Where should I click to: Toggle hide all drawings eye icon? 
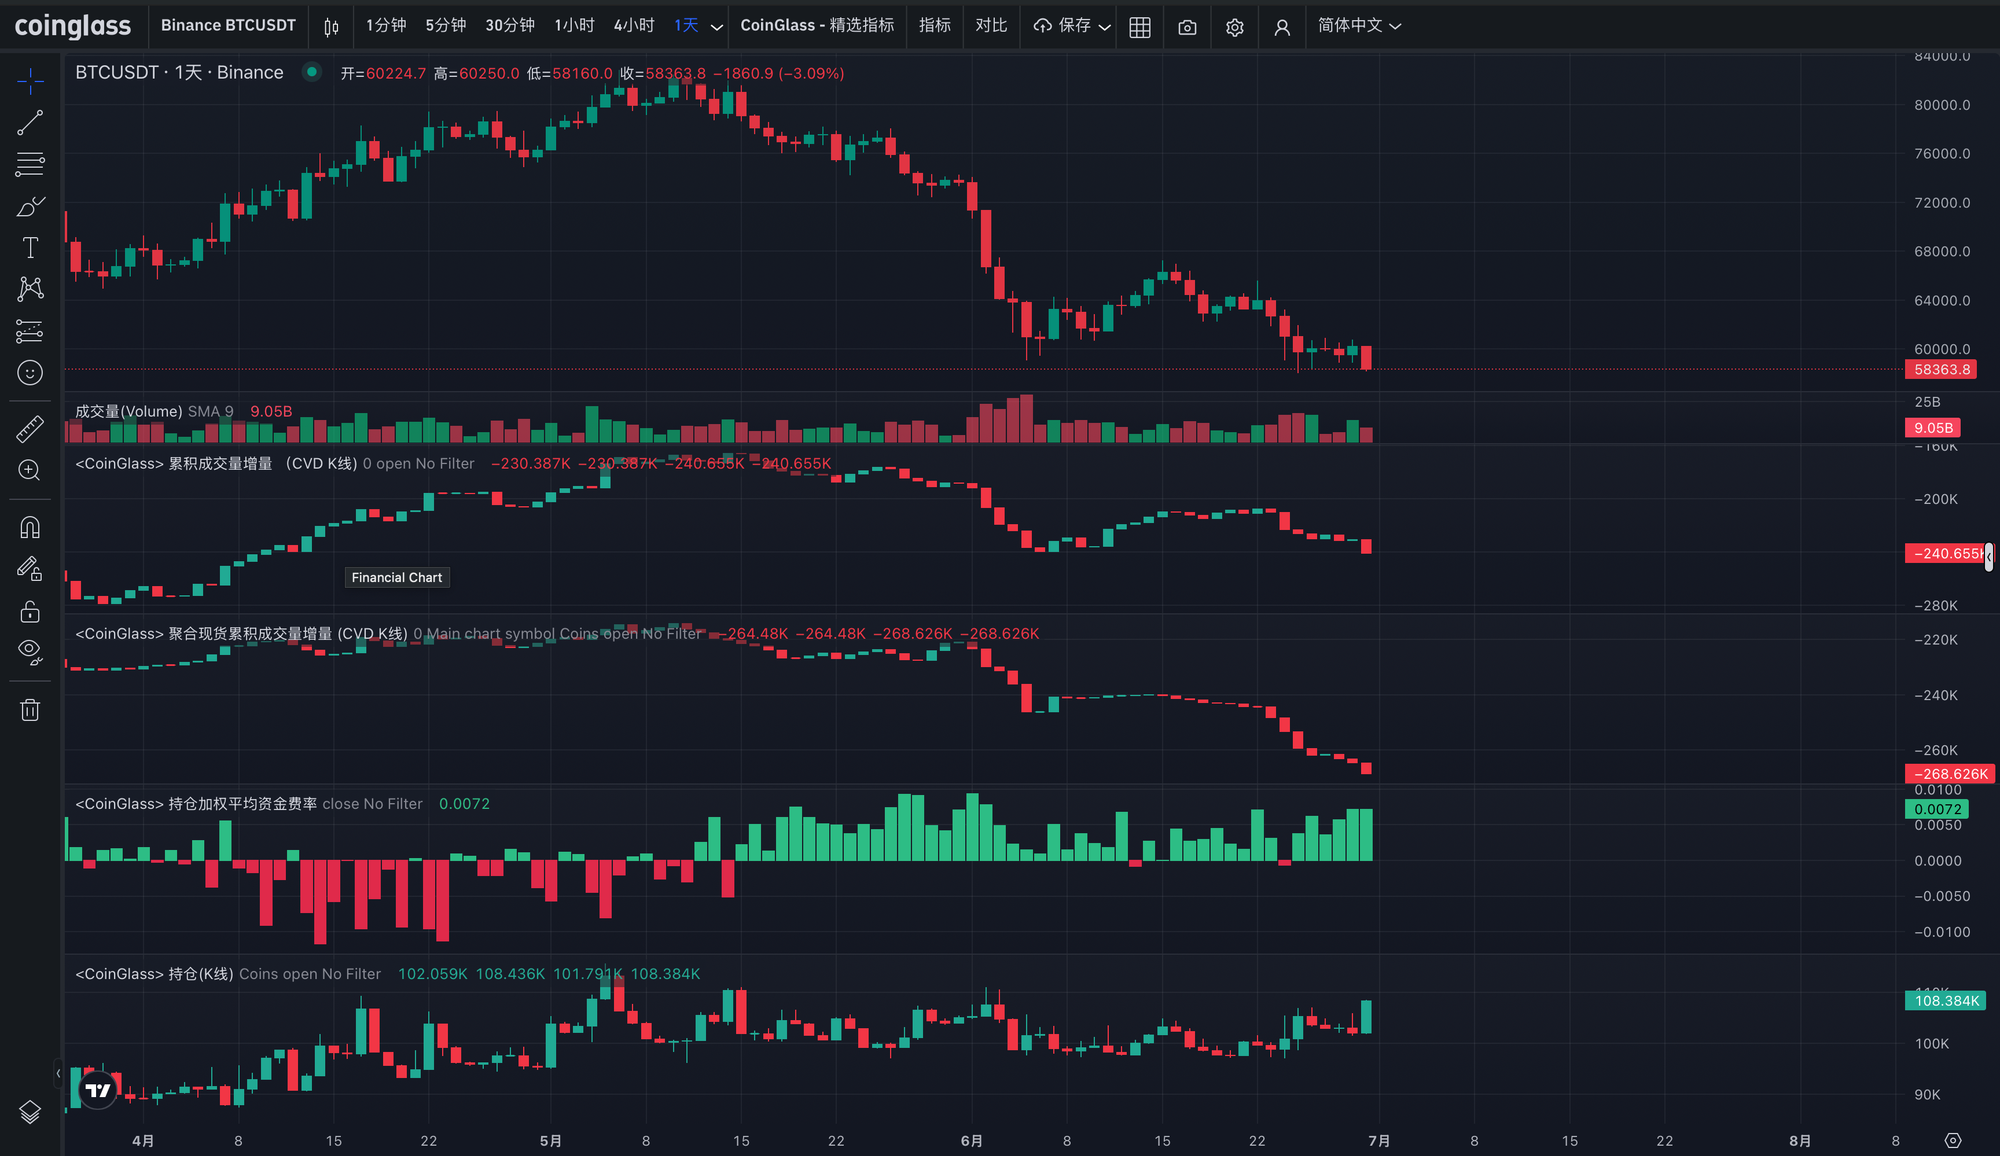click(x=30, y=653)
